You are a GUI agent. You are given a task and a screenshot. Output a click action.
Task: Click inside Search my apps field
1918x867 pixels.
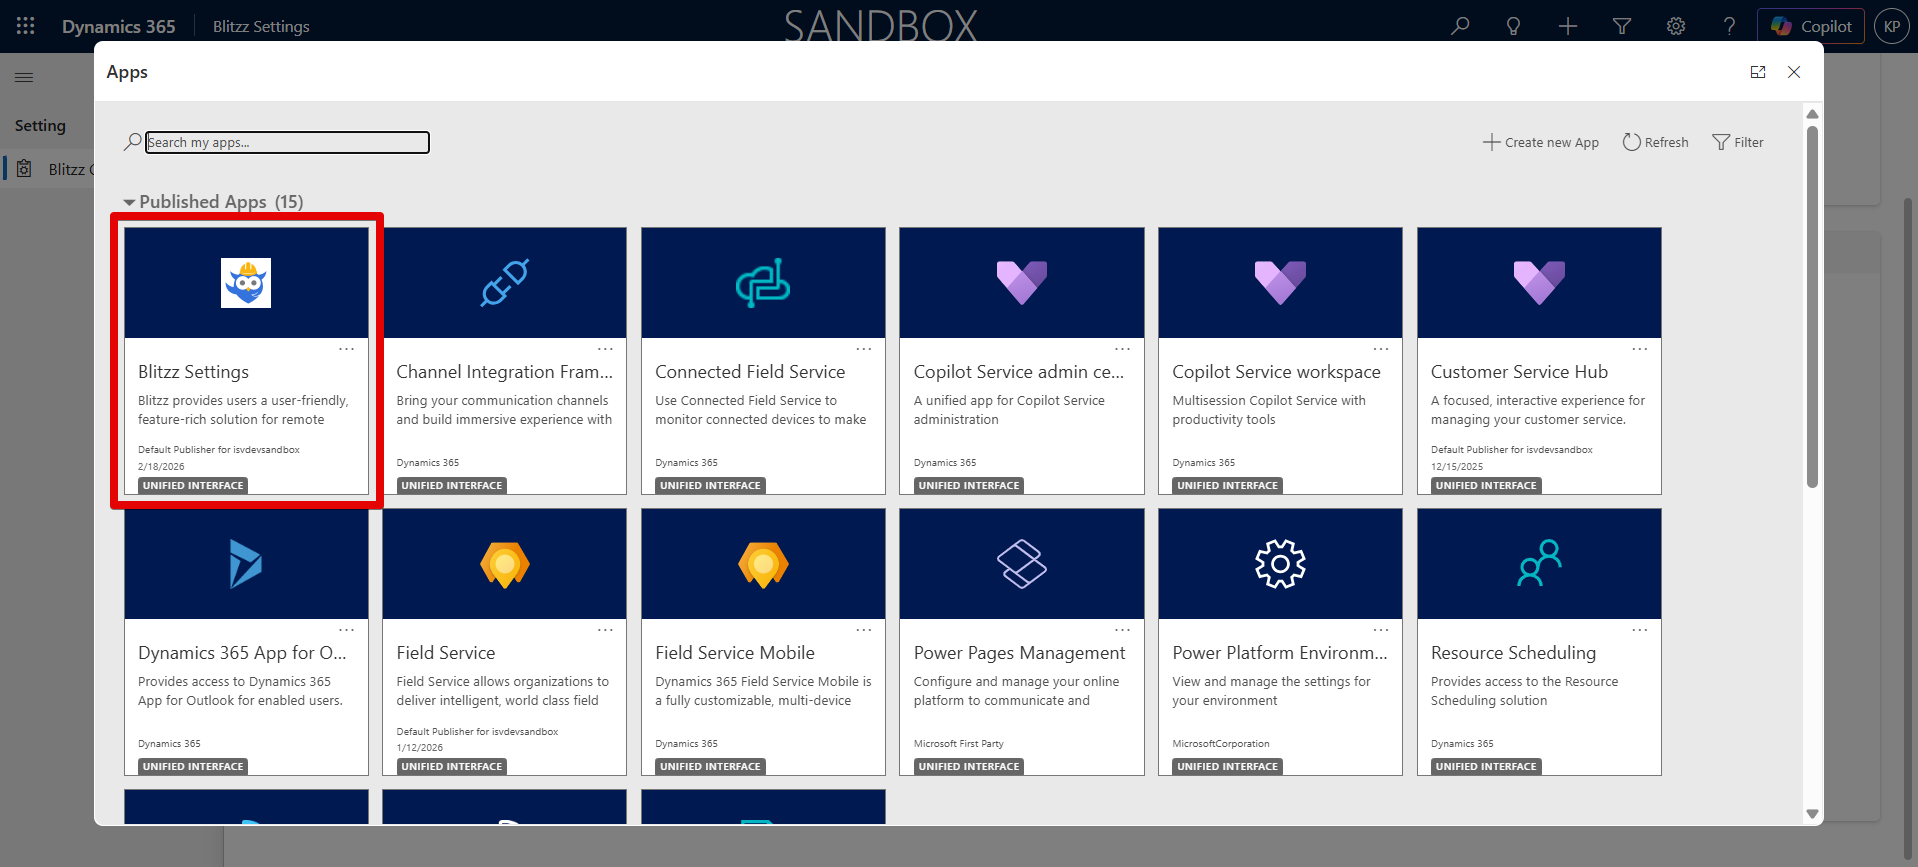pyautogui.click(x=287, y=142)
